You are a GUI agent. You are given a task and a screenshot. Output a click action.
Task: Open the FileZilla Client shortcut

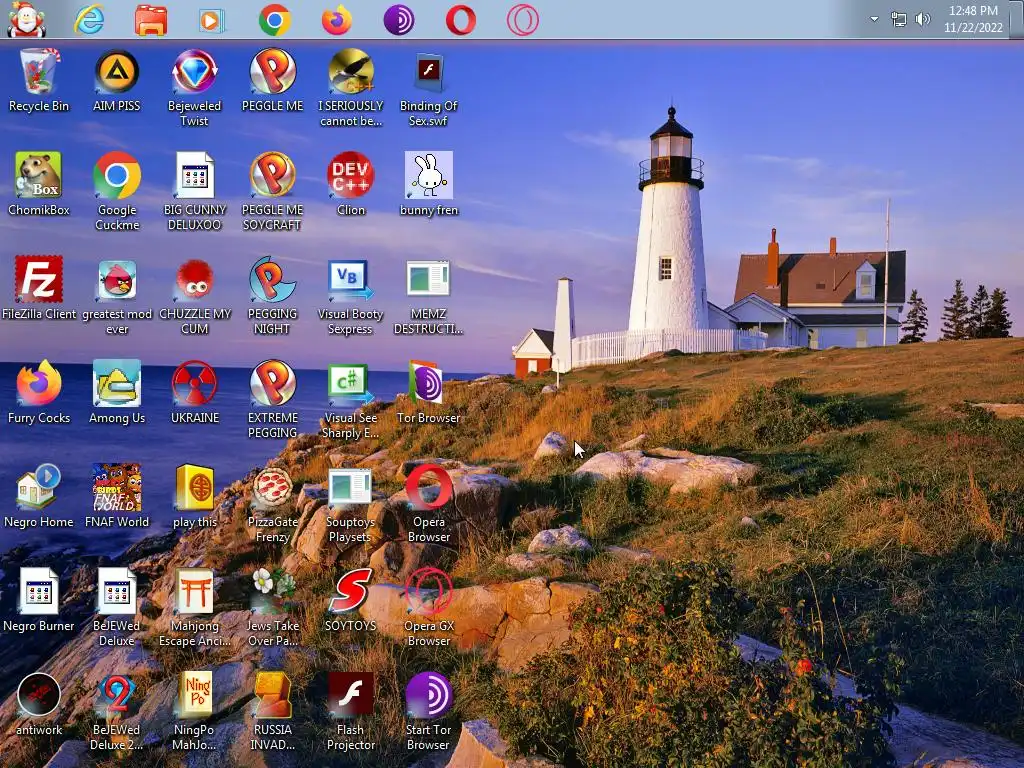click(39, 289)
